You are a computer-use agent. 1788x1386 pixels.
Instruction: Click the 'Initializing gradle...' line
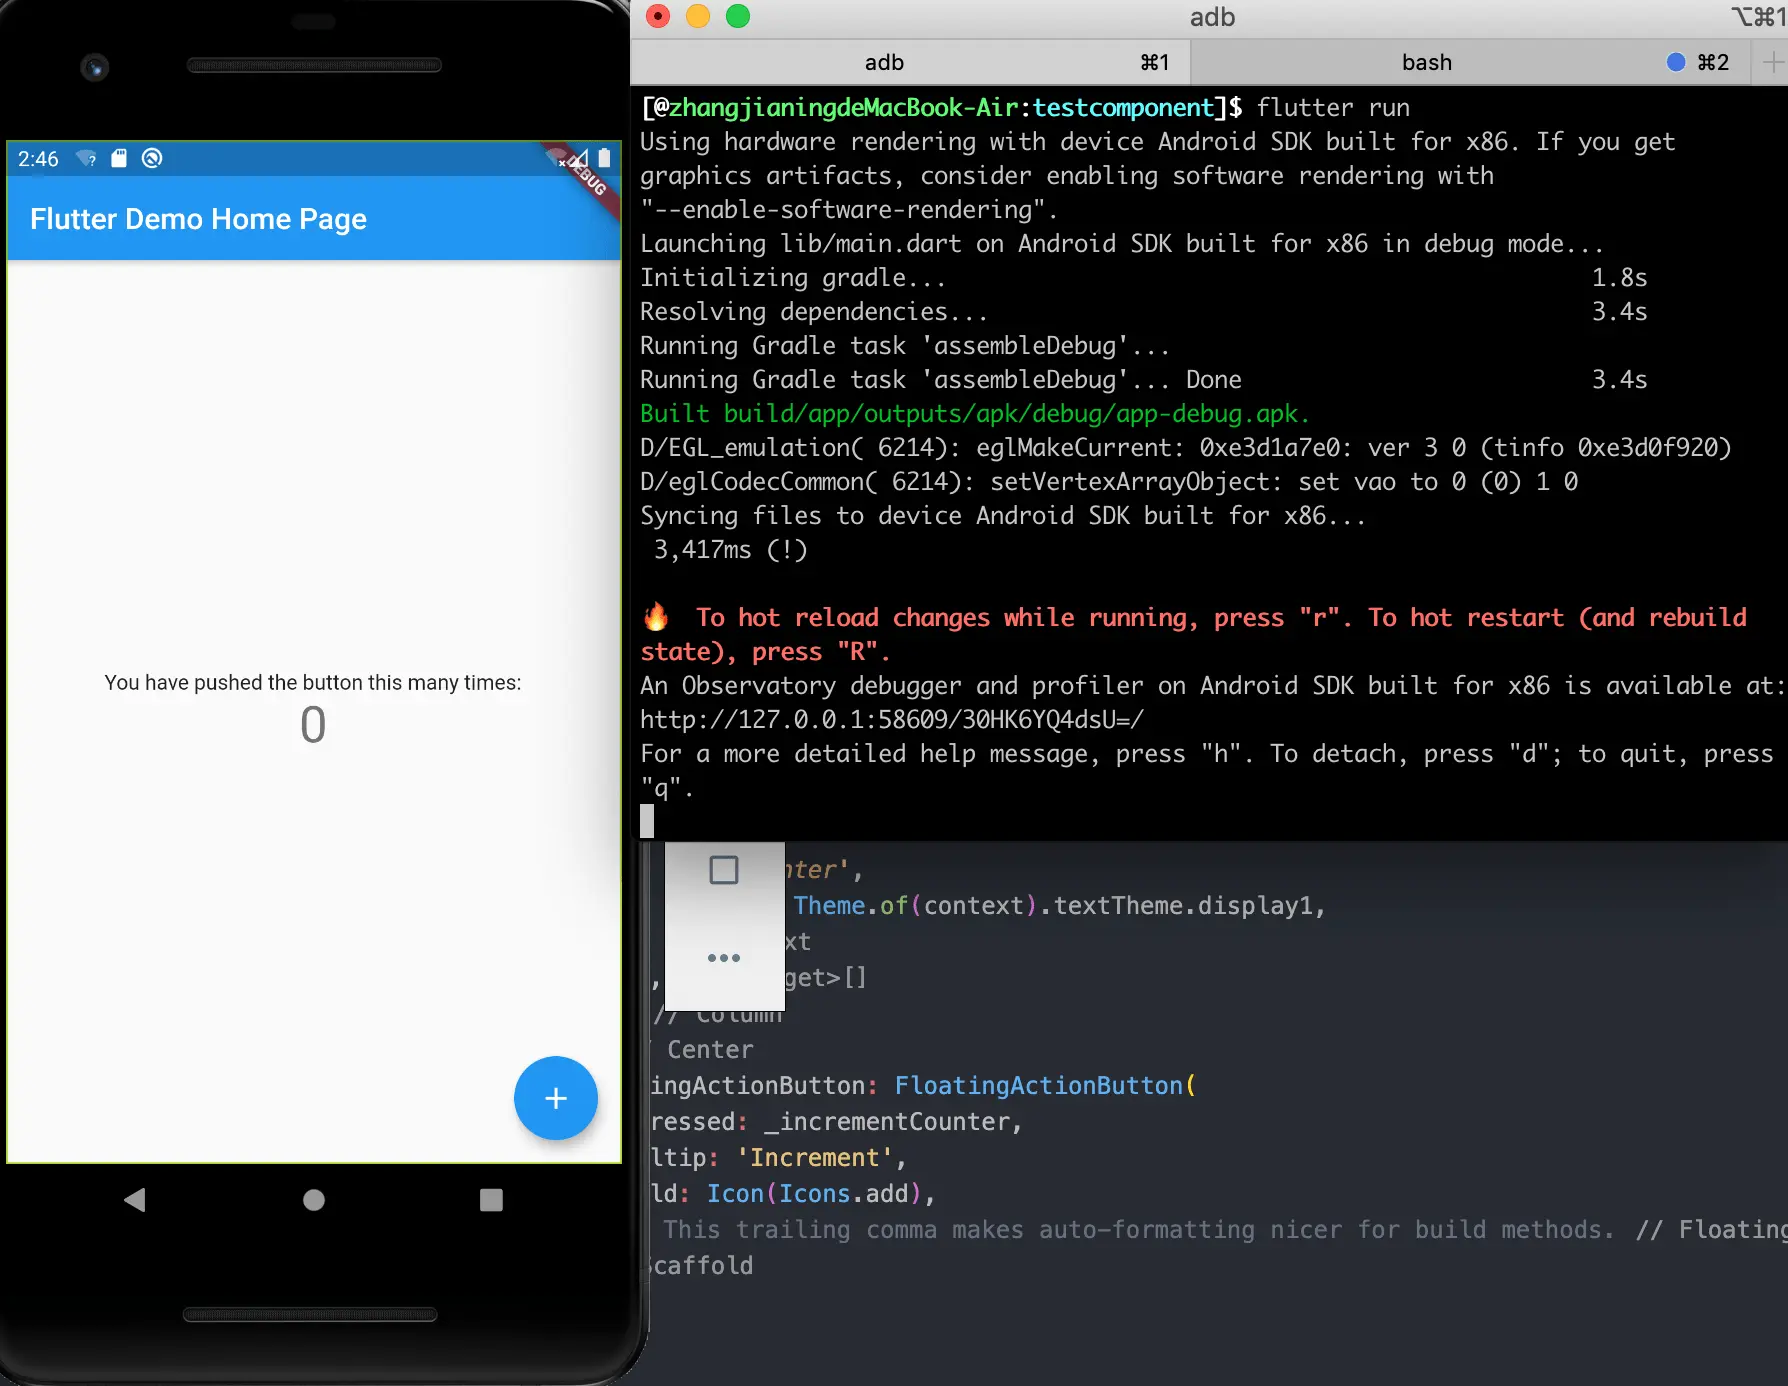pos(793,278)
